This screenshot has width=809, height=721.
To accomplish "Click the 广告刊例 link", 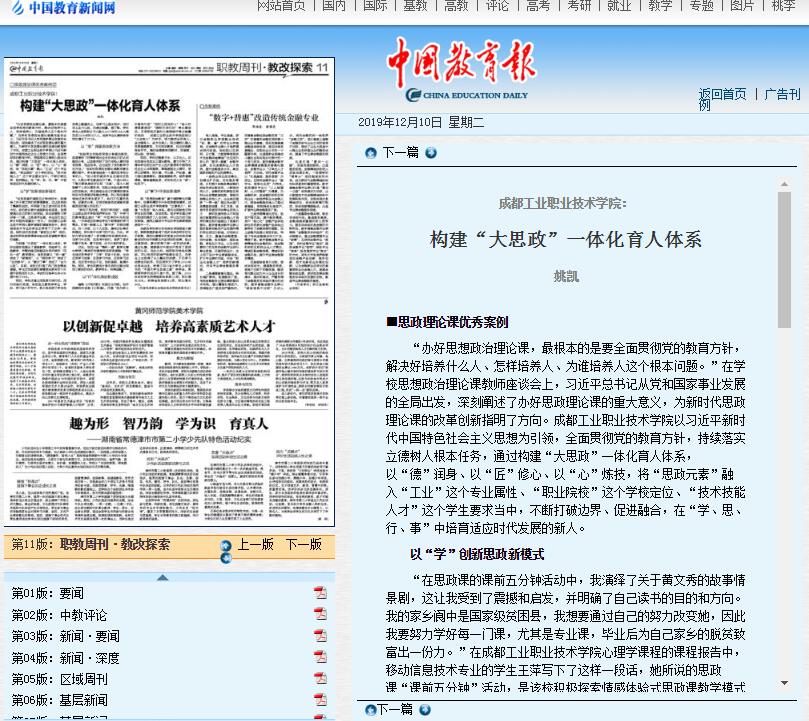I will point(782,94).
